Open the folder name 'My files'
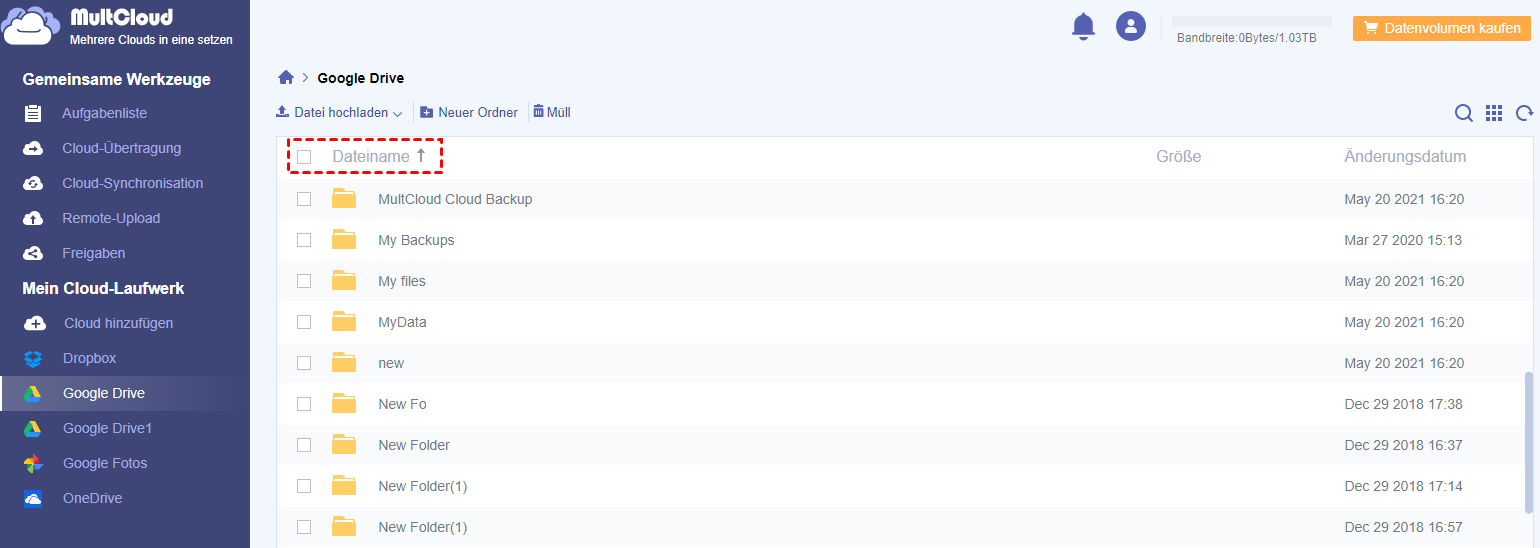The height and width of the screenshot is (548, 1540). pyautogui.click(x=402, y=281)
